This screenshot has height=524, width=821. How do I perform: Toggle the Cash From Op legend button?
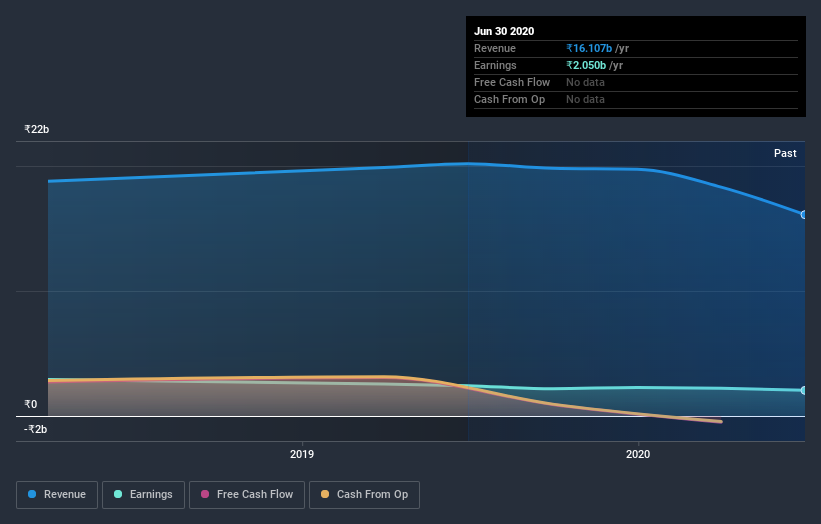[364, 495]
